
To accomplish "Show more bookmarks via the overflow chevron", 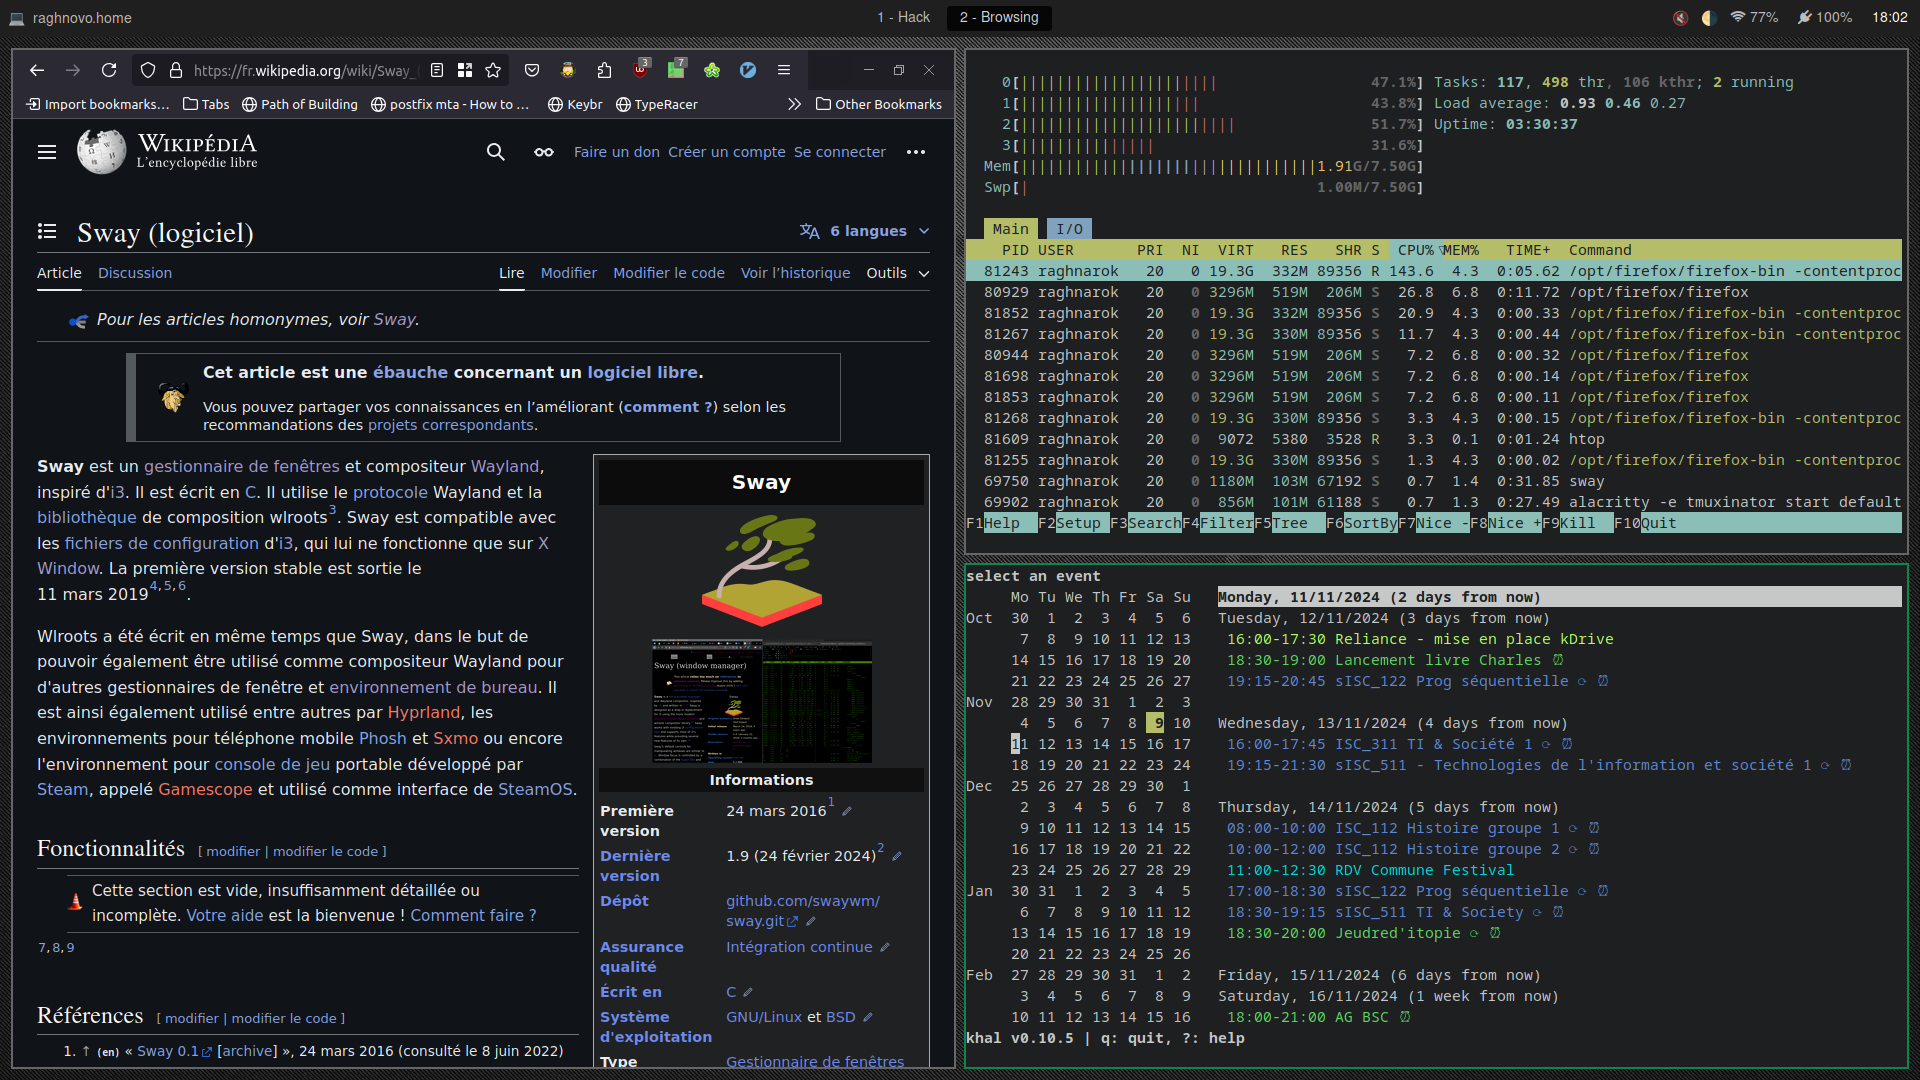I will (x=794, y=104).
